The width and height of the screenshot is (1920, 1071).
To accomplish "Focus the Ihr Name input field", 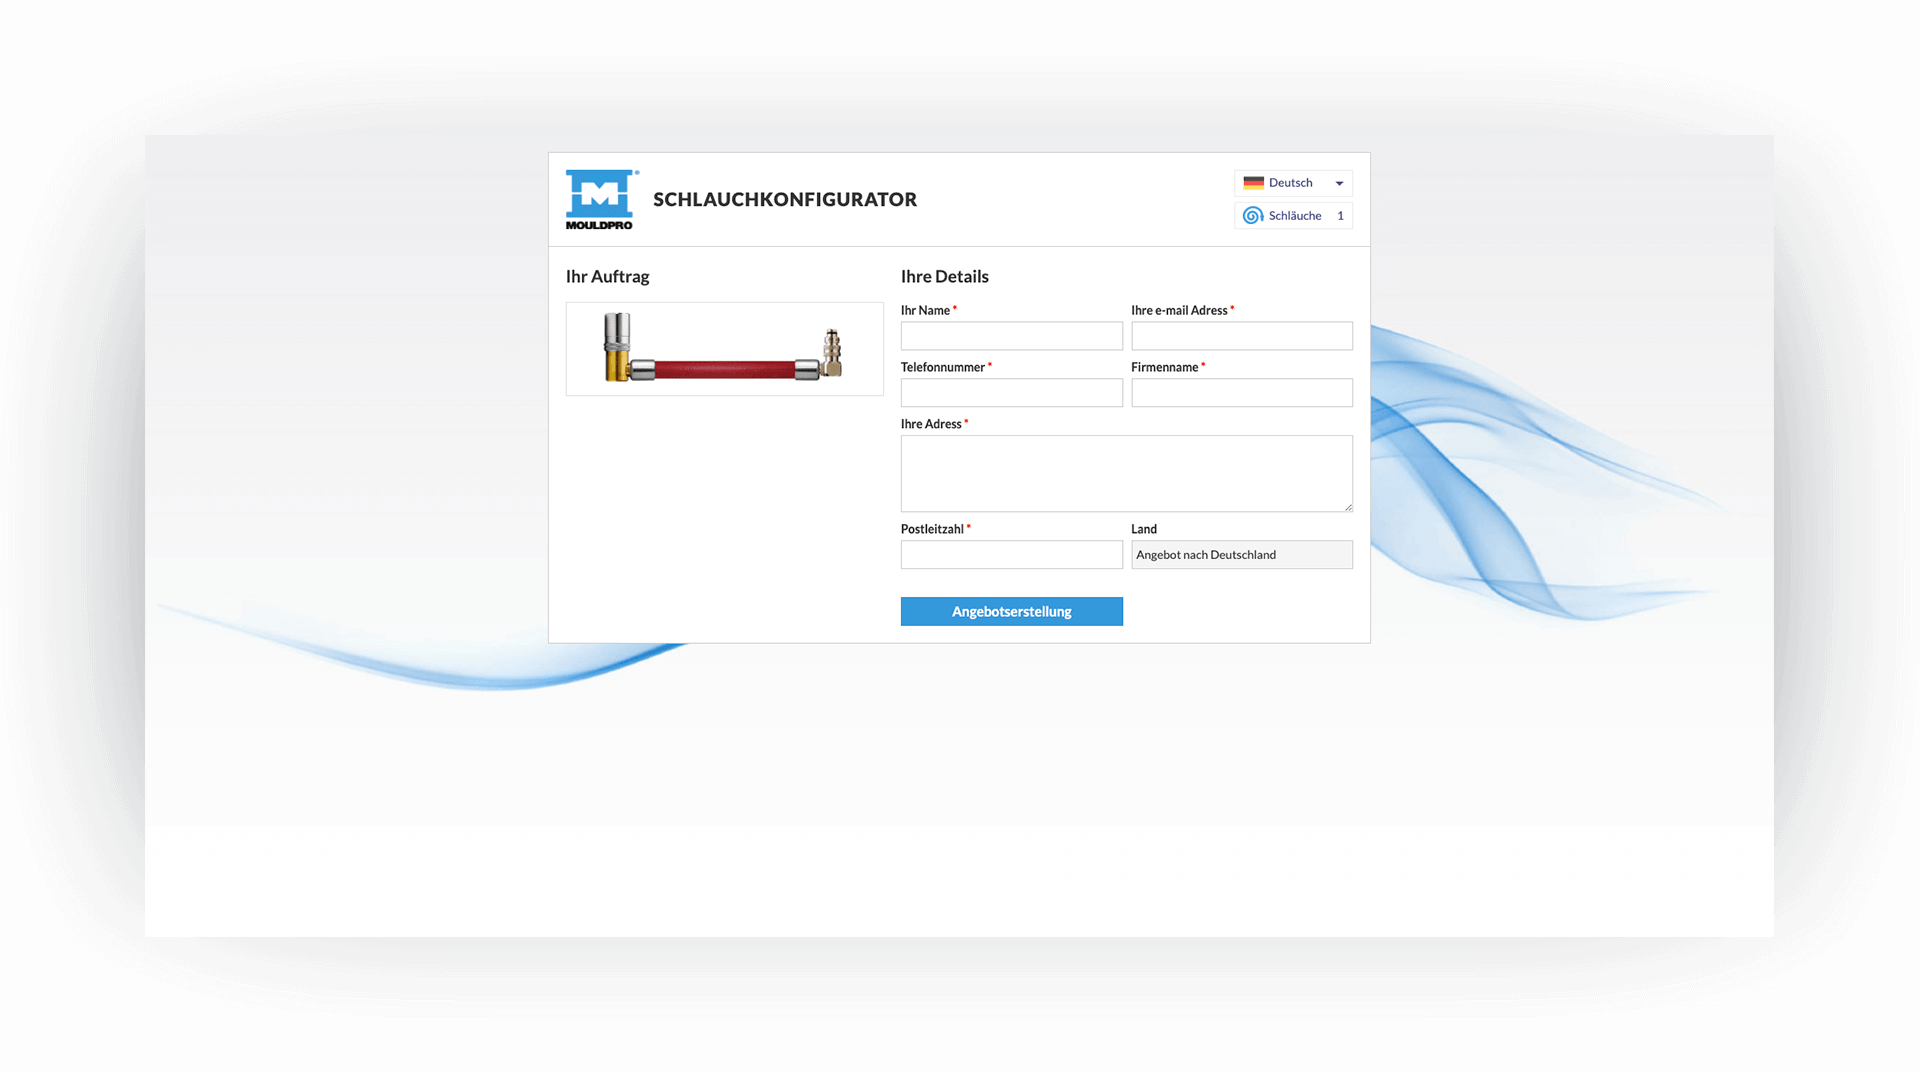I will tap(1011, 336).
